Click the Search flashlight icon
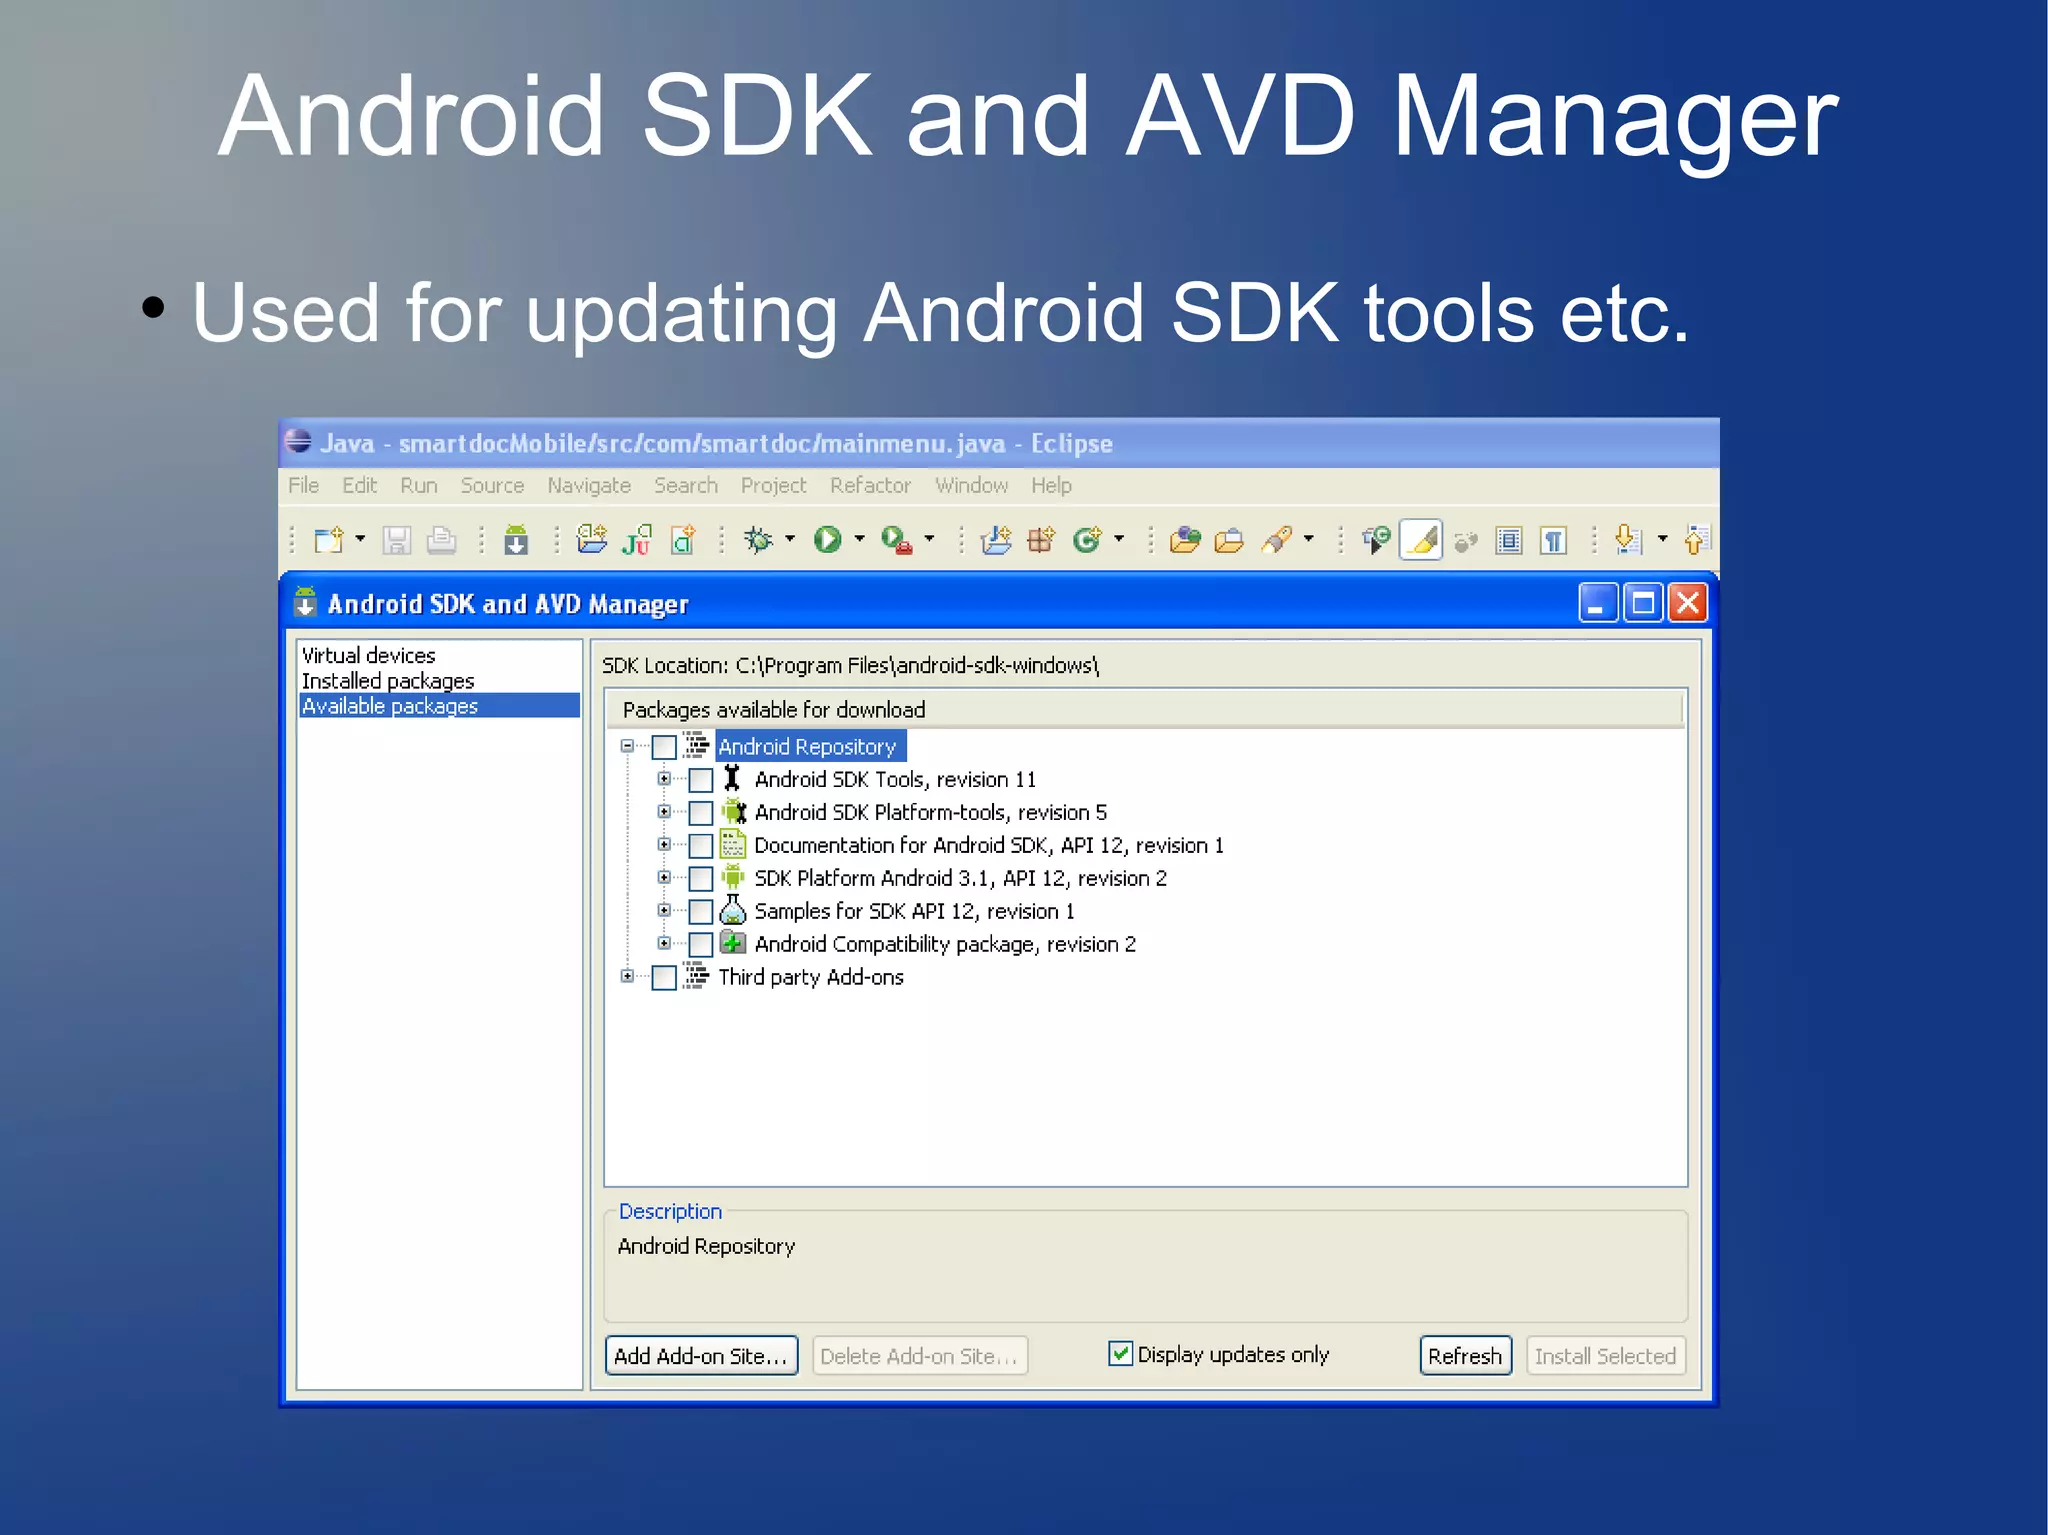This screenshot has width=2048, height=1535. 1277,541
